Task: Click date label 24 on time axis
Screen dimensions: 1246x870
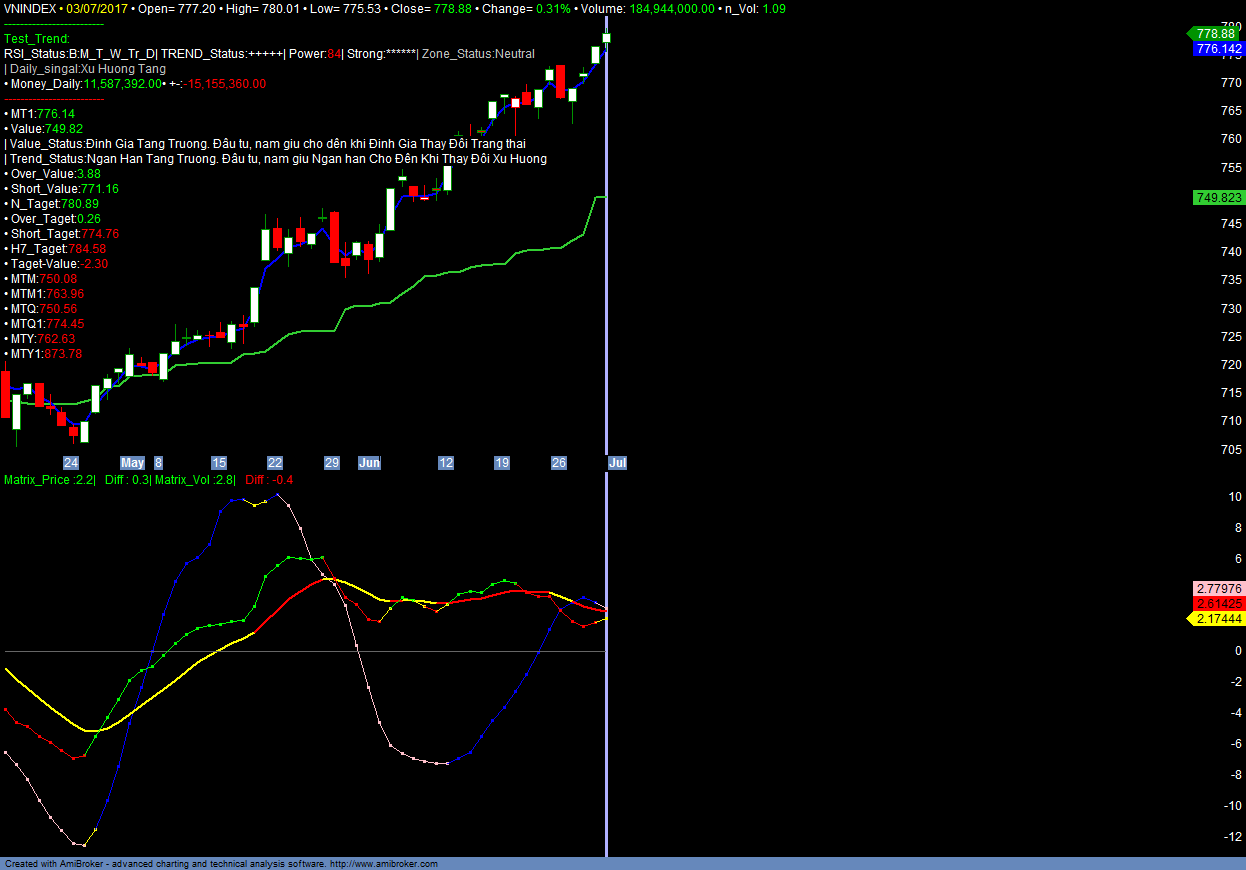Action: coord(71,463)
